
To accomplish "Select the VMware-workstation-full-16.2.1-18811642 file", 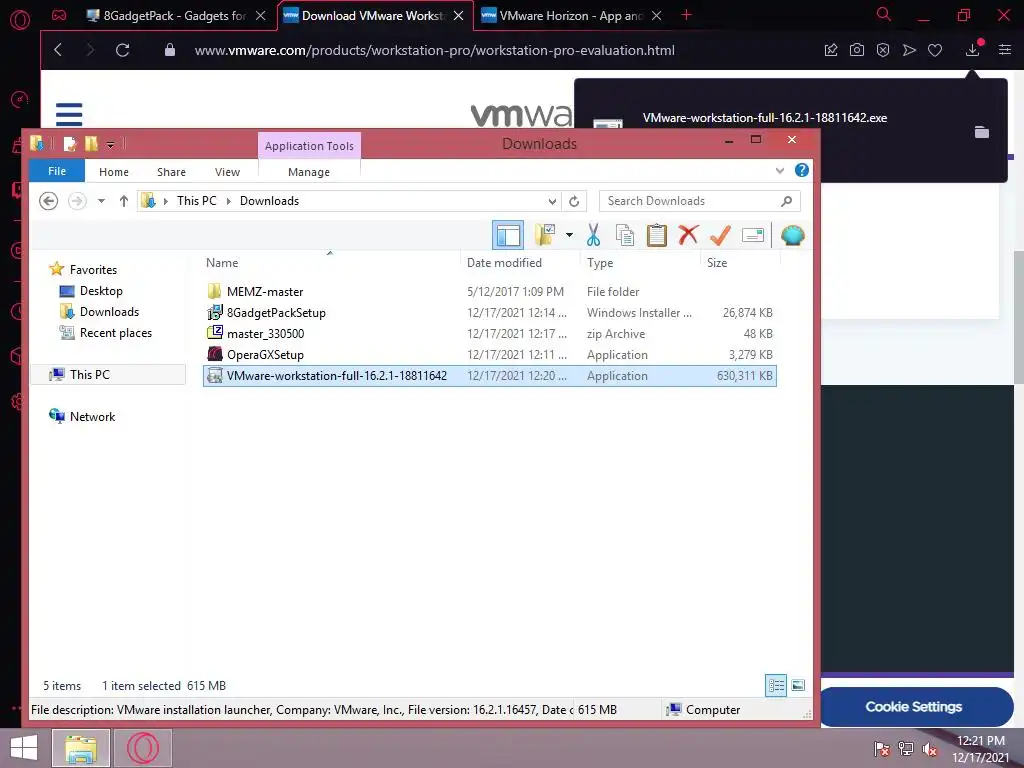I will (490, 376).
